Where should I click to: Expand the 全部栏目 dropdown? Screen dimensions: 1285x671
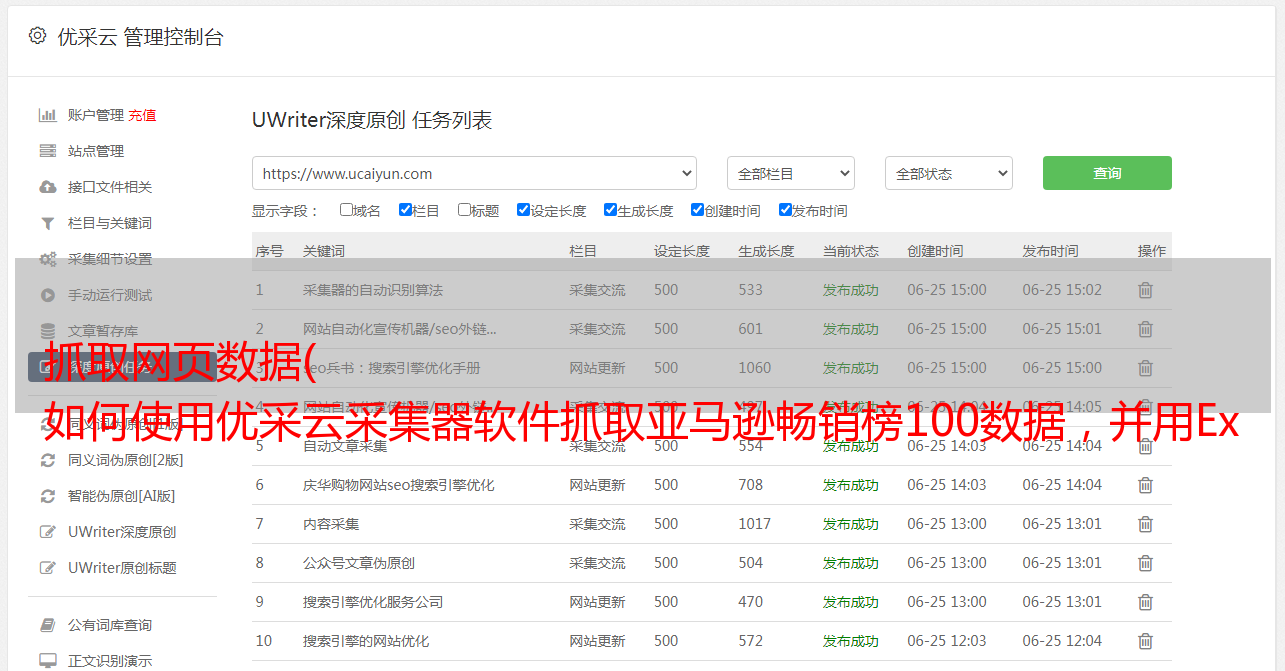pyautogui.click(x=790, y=173)
